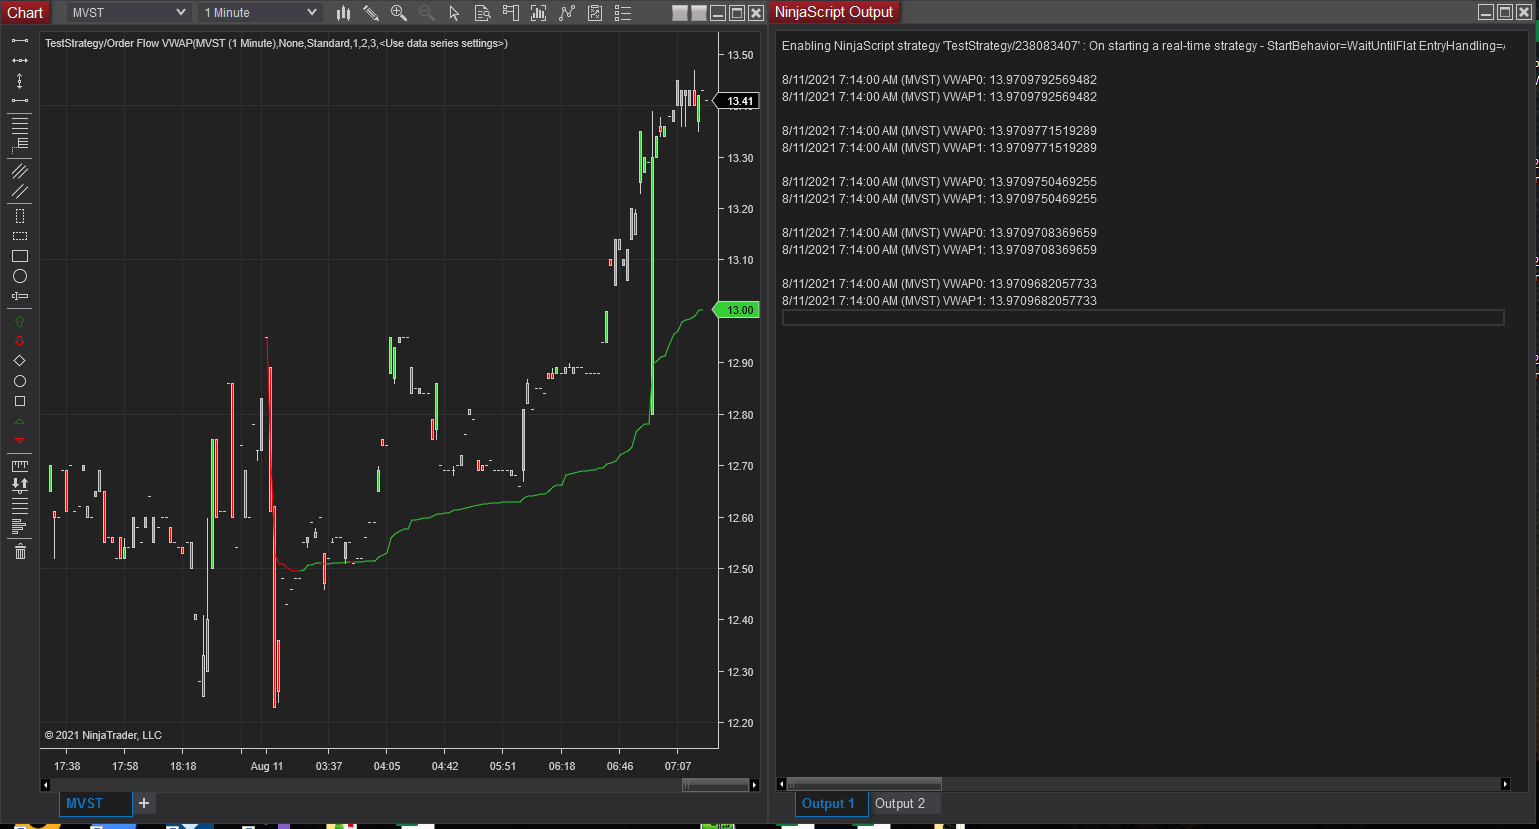Viewport: 1539px width, 829px height.
Task: Select the Fibonacci extensions tool
Action: [x=20, y=144]
